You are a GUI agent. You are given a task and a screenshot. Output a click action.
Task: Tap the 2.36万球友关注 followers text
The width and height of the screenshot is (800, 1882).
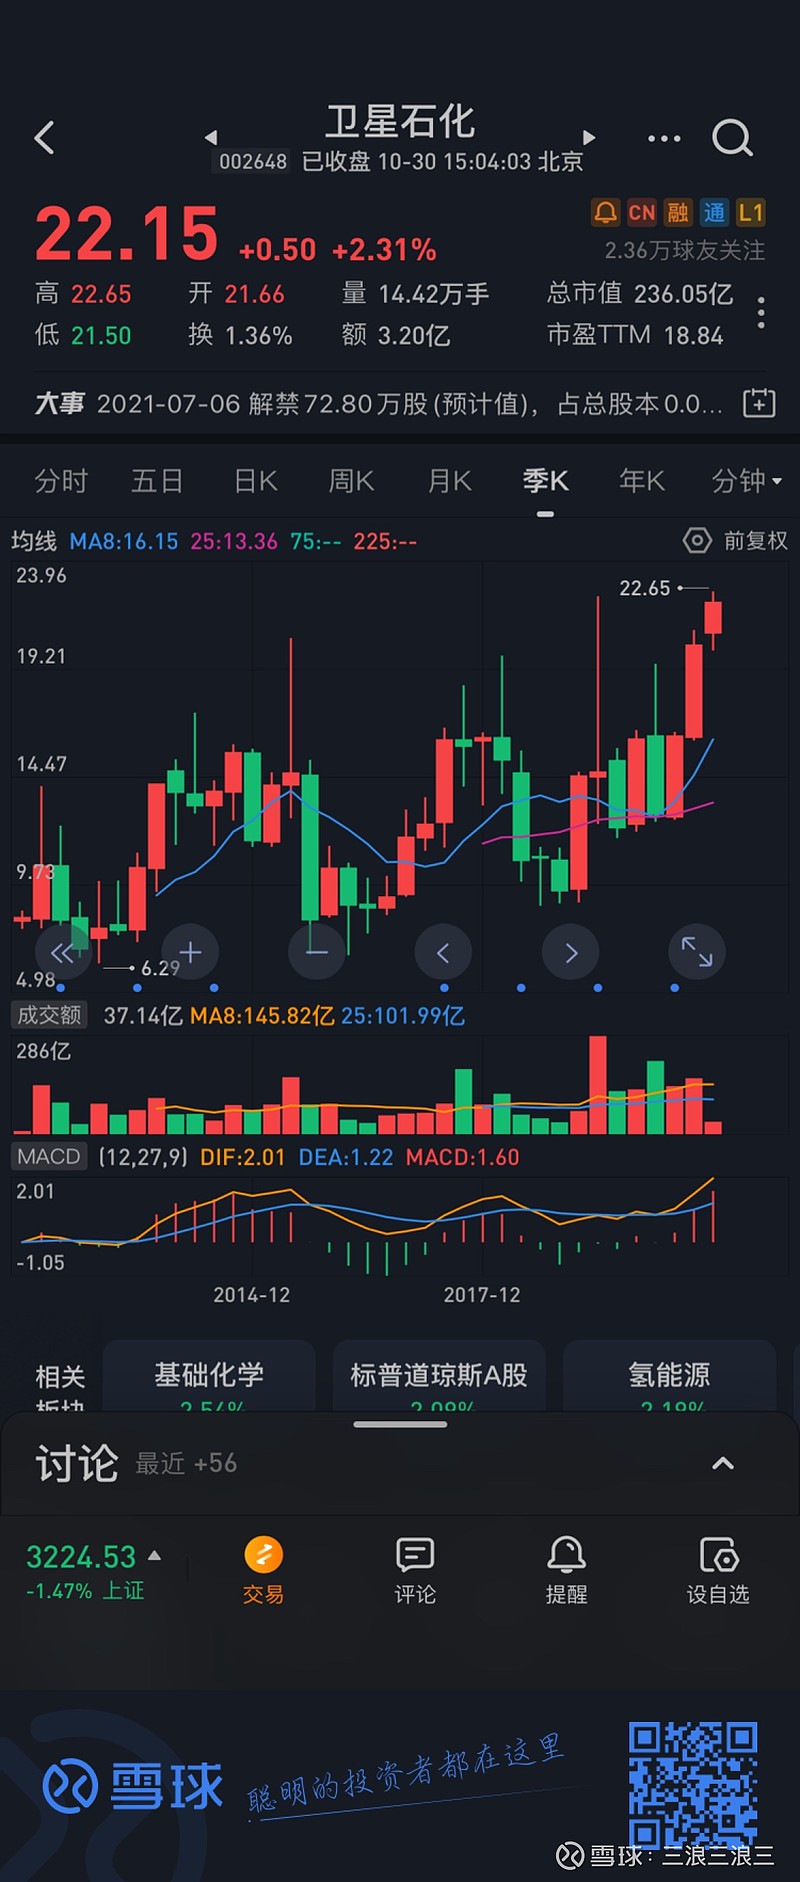[684, 250]
